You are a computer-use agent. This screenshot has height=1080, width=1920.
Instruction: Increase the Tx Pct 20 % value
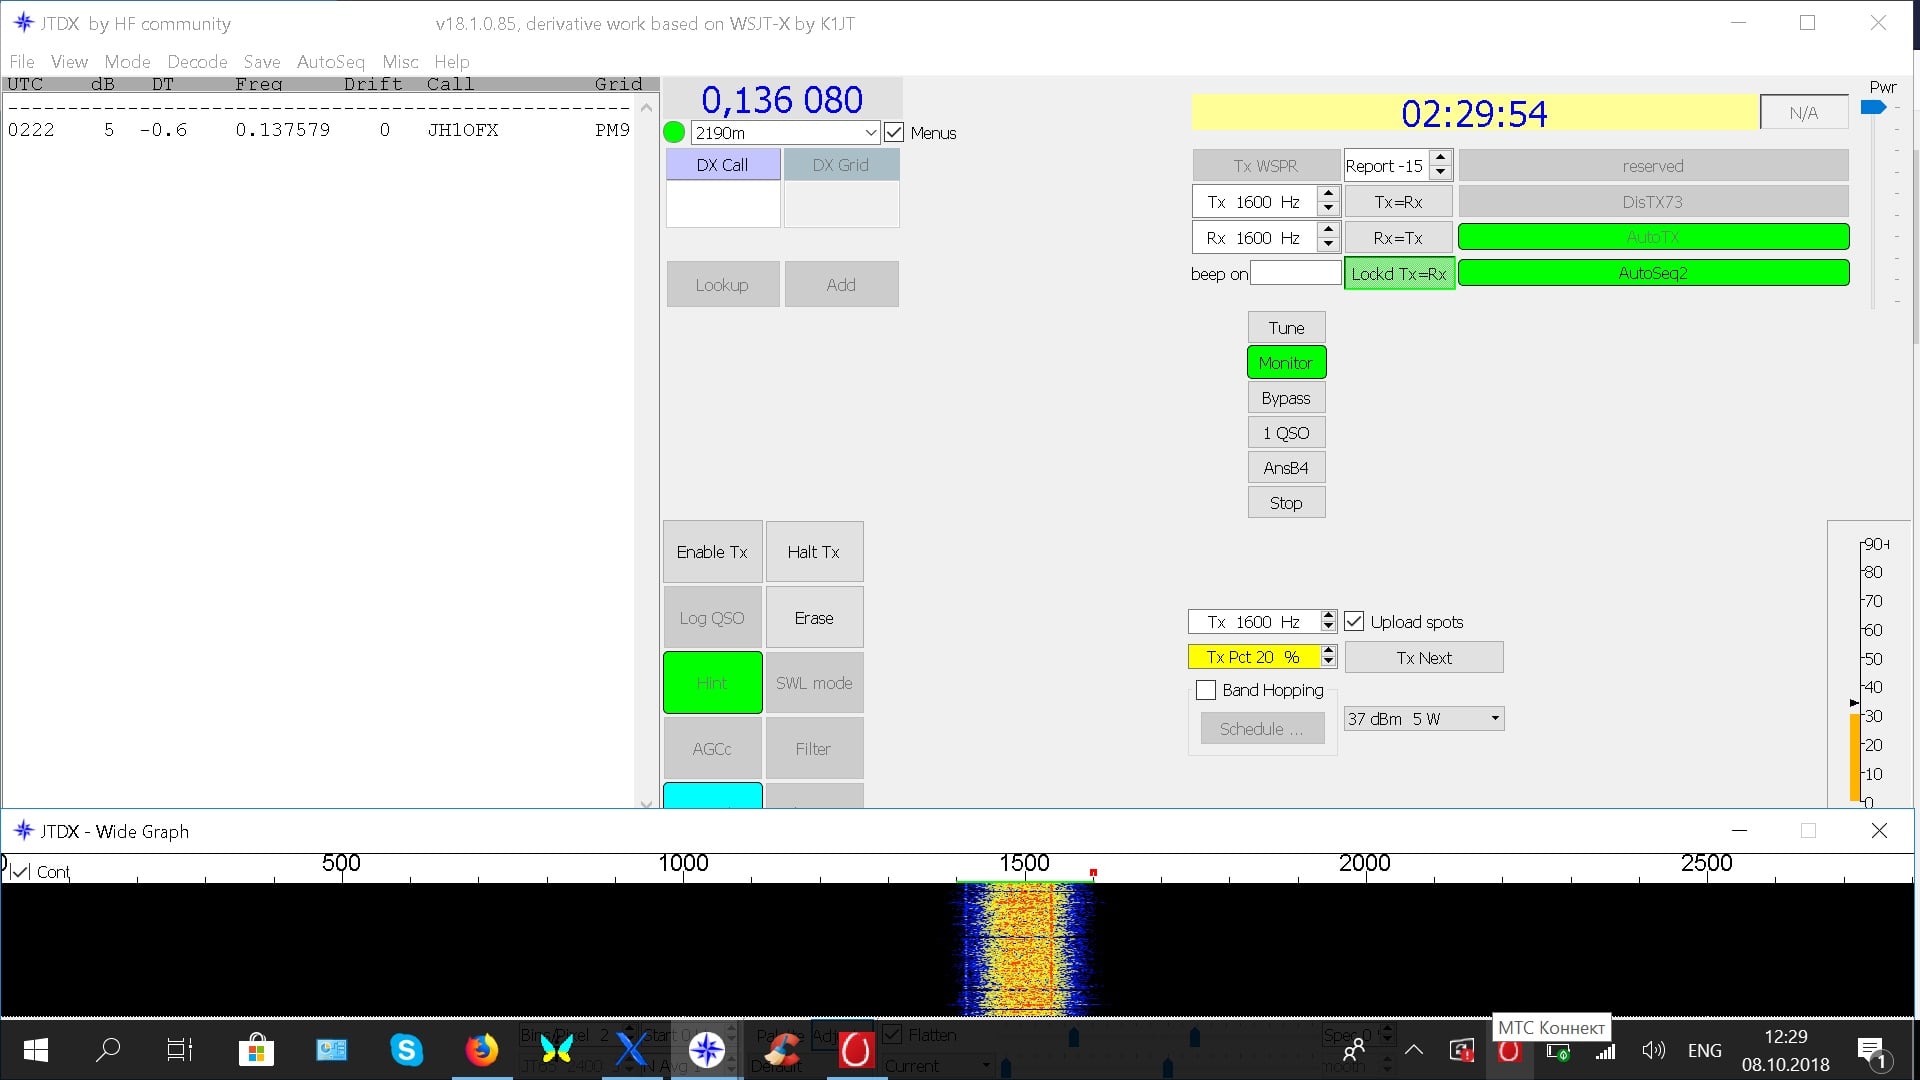pos(1328,651)
